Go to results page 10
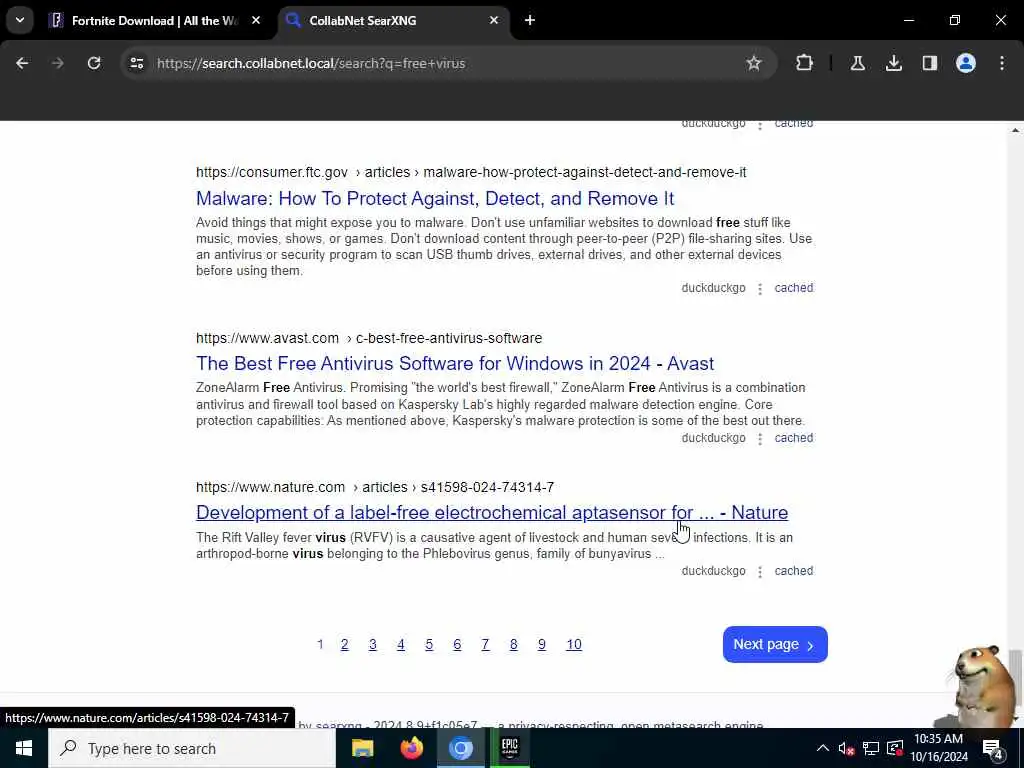Image resolution: width=1024 pixels, height=768 pixels. pyautogui.click(x=574, y=645)
